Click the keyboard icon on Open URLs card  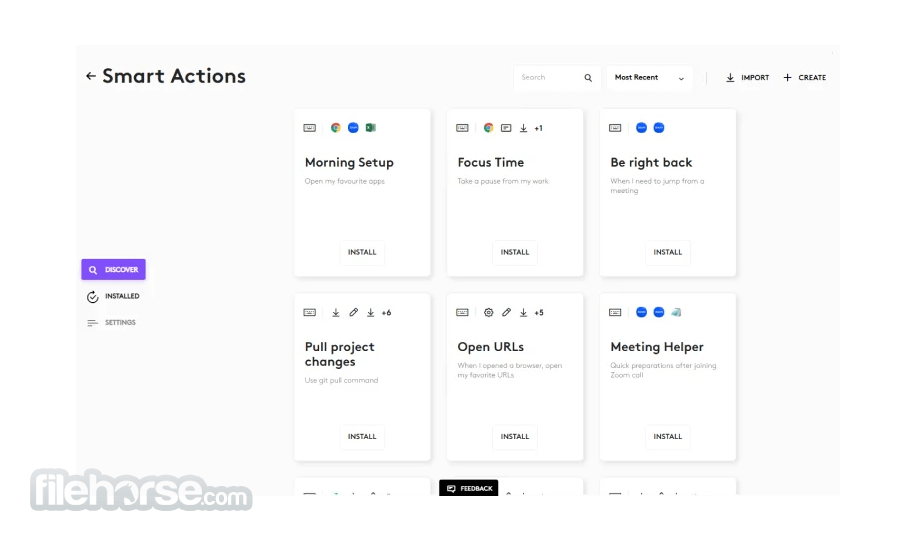click(x=462, y=312)
